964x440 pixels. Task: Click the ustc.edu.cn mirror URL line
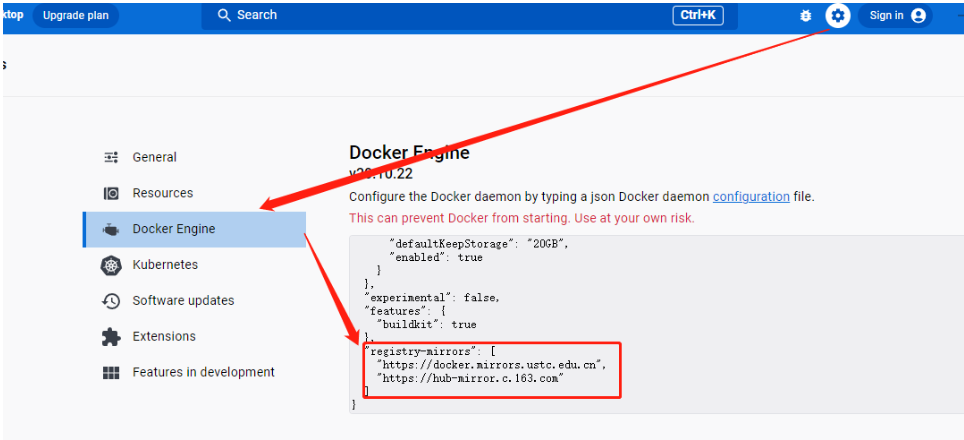click(x=491, y=365)
